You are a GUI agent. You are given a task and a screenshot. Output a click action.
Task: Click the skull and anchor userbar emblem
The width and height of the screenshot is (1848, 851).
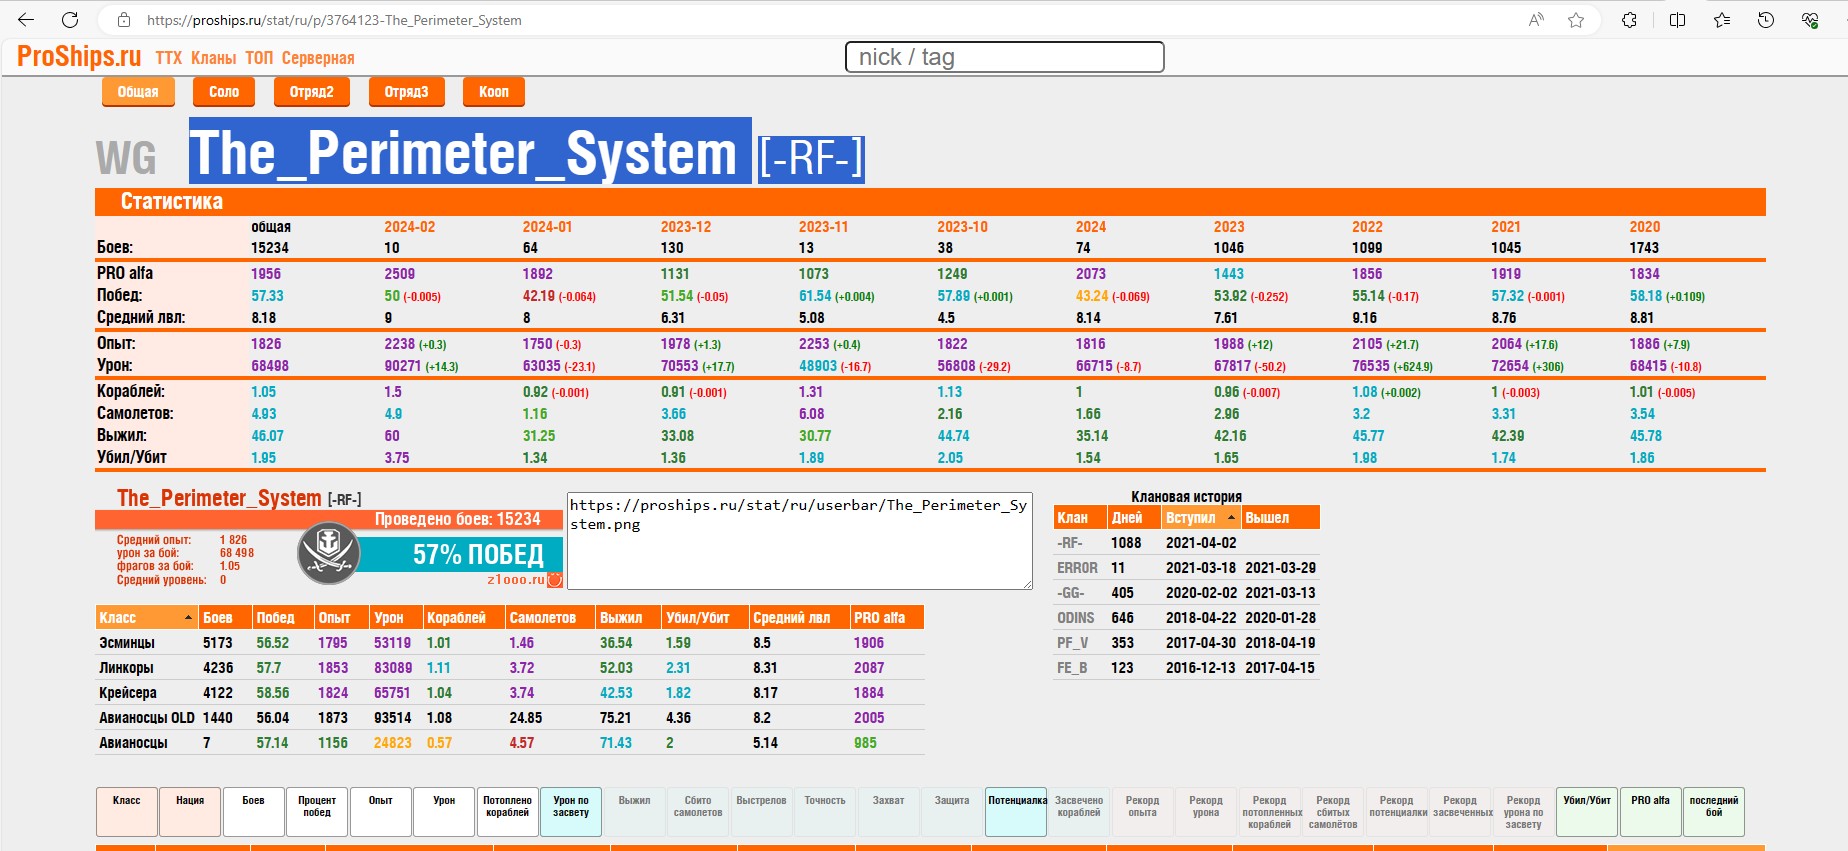pyautogui.click(x=328, y=553)
